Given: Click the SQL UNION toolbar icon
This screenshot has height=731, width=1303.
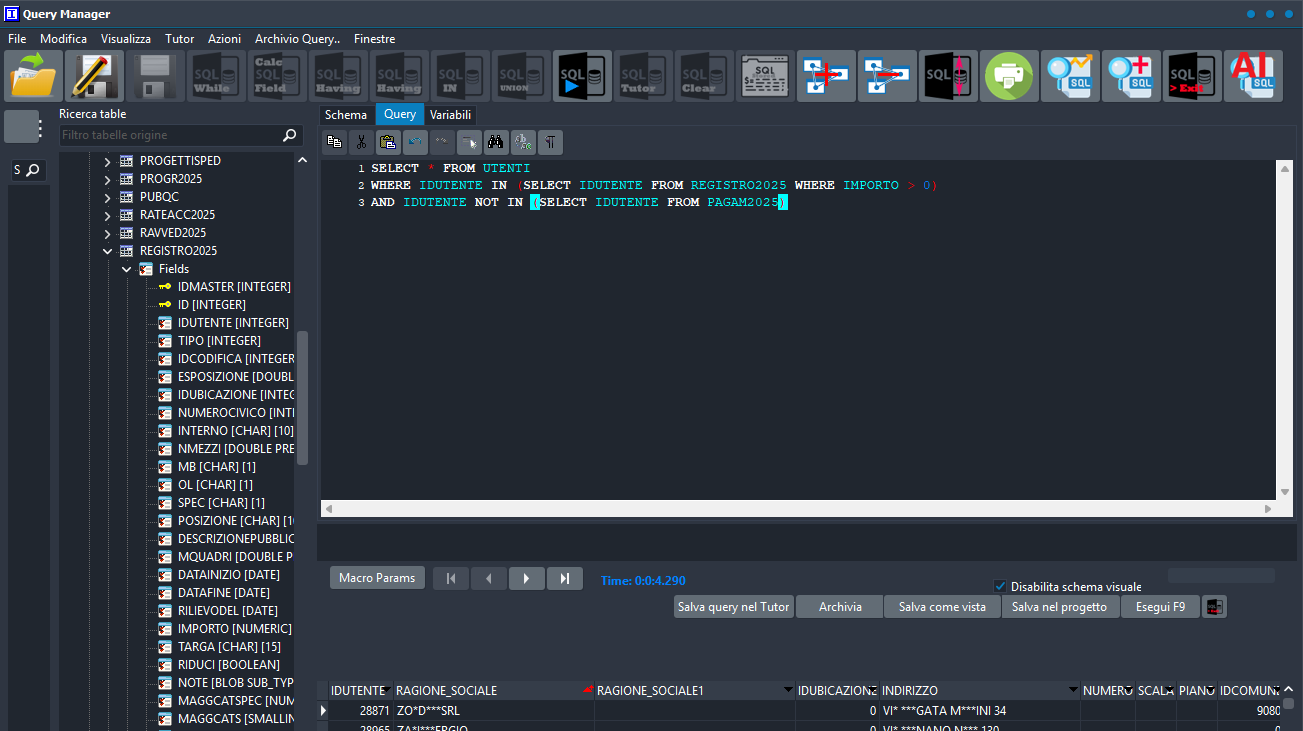Looking at the screenshot, I should tap(521, 76).
